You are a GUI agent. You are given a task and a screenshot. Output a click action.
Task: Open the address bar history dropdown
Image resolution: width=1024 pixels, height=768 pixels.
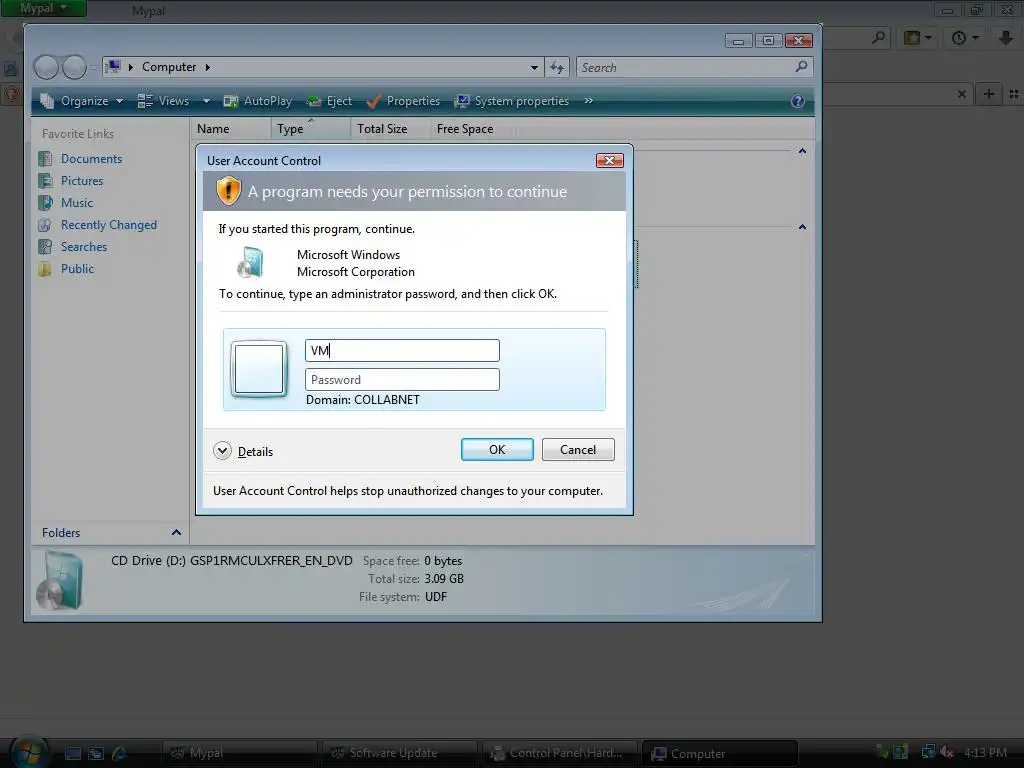click(534, 67)
